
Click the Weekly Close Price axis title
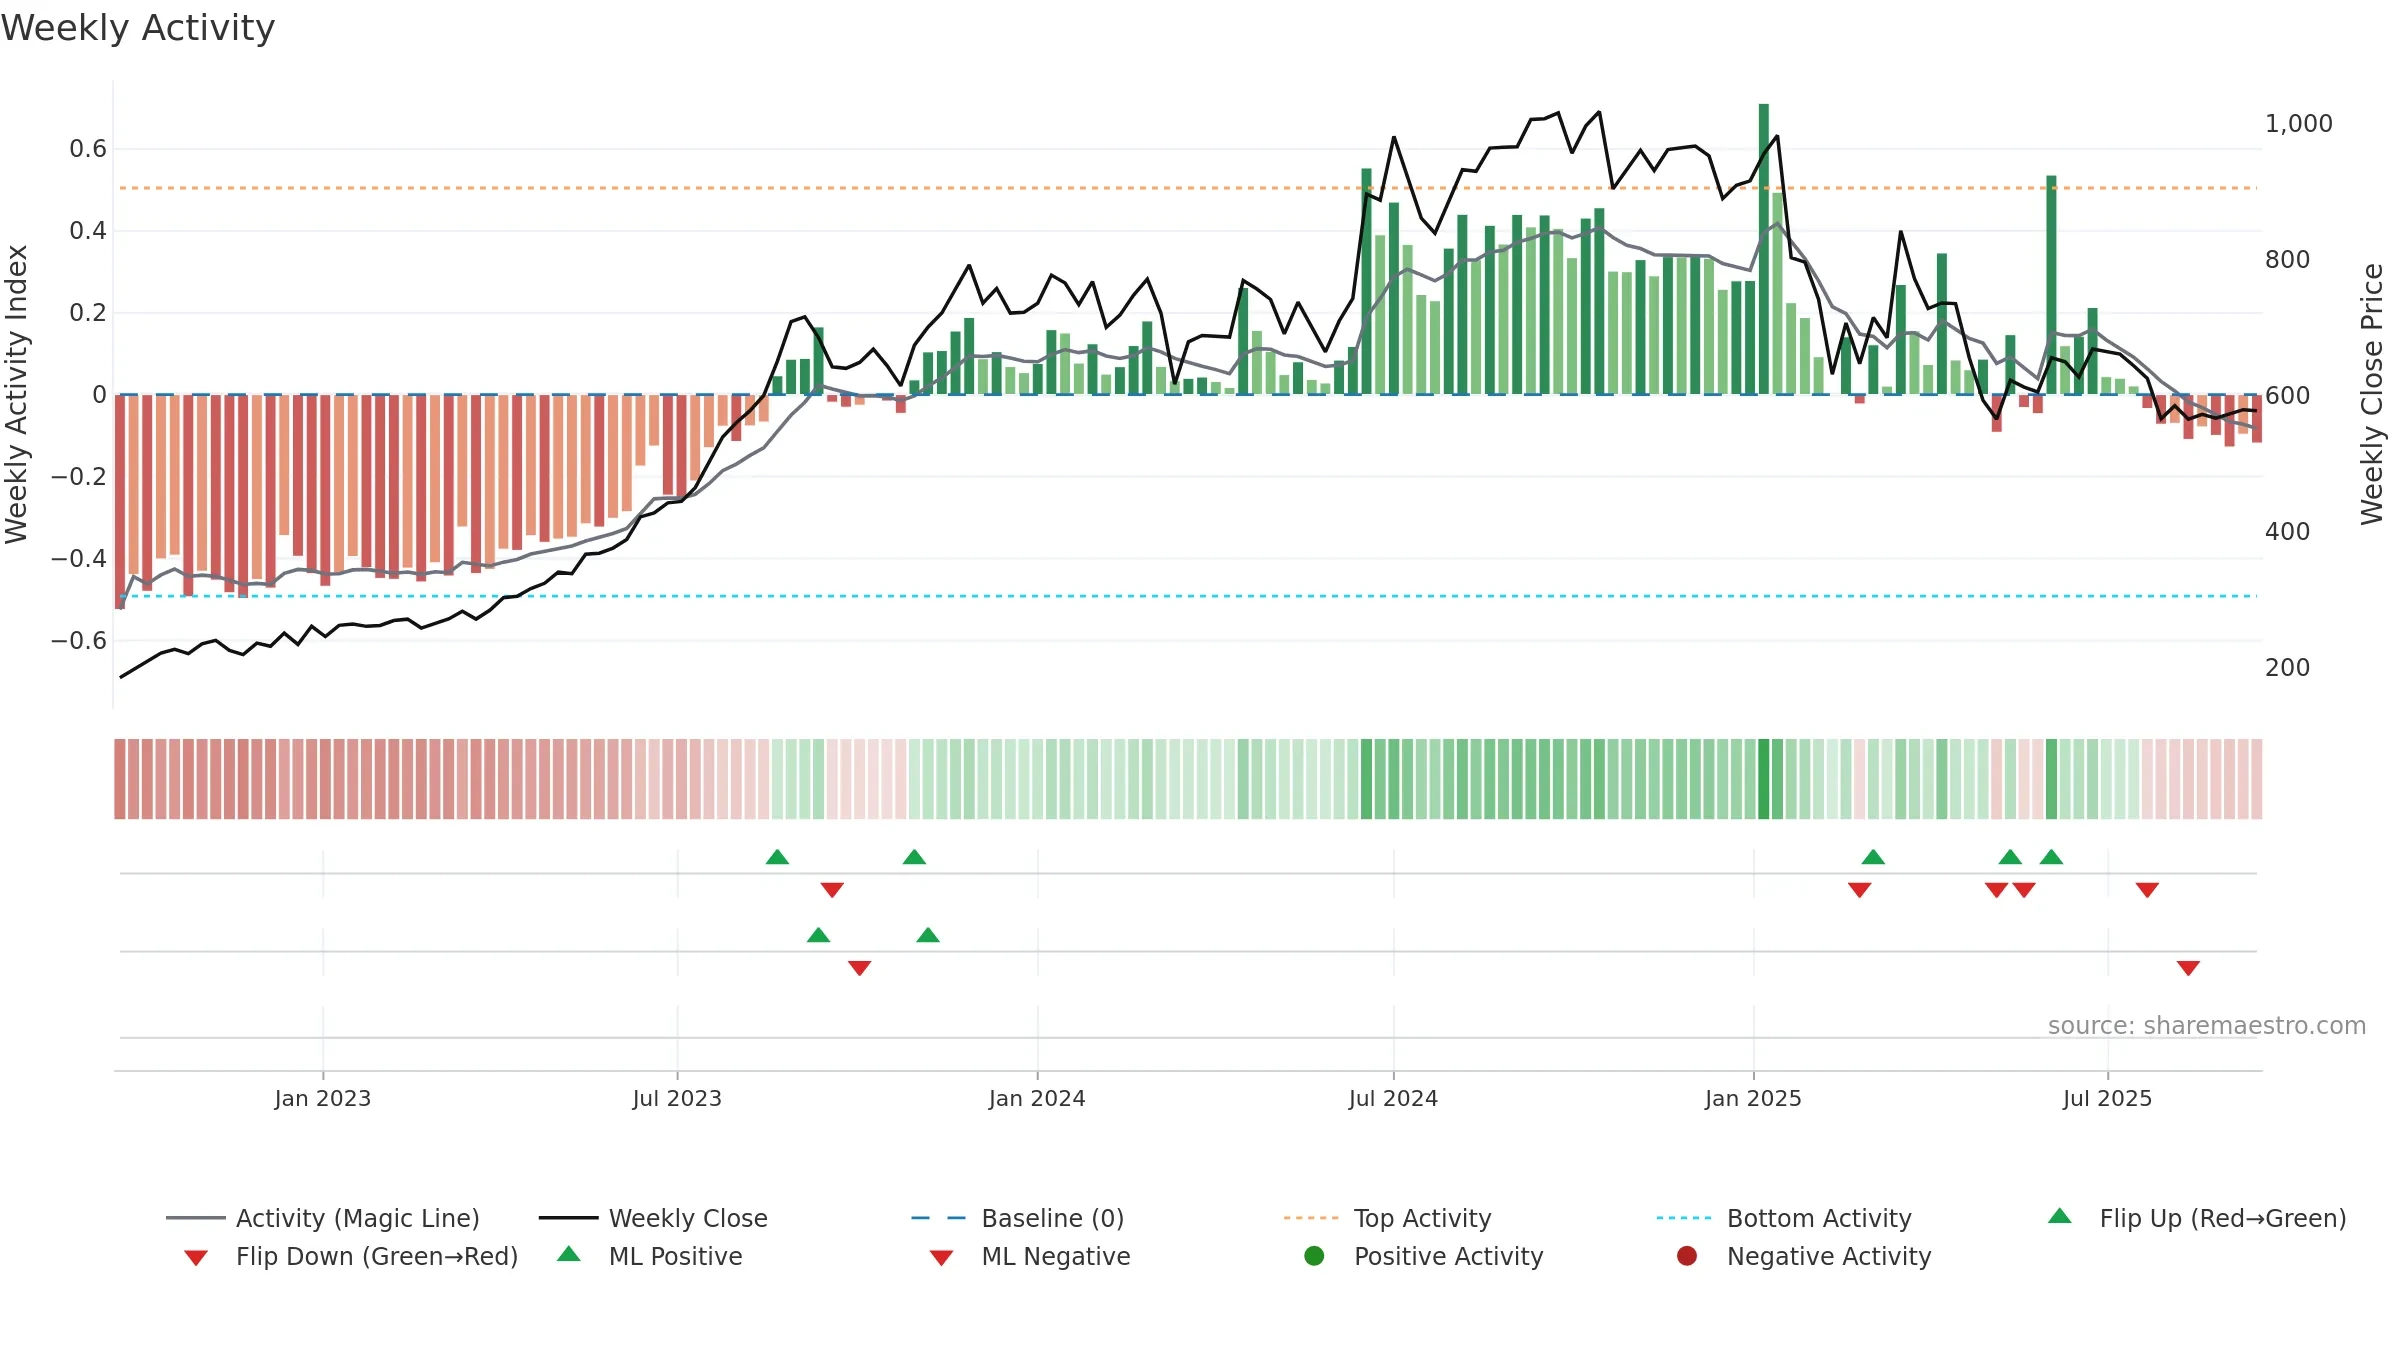pos(2372,394)
